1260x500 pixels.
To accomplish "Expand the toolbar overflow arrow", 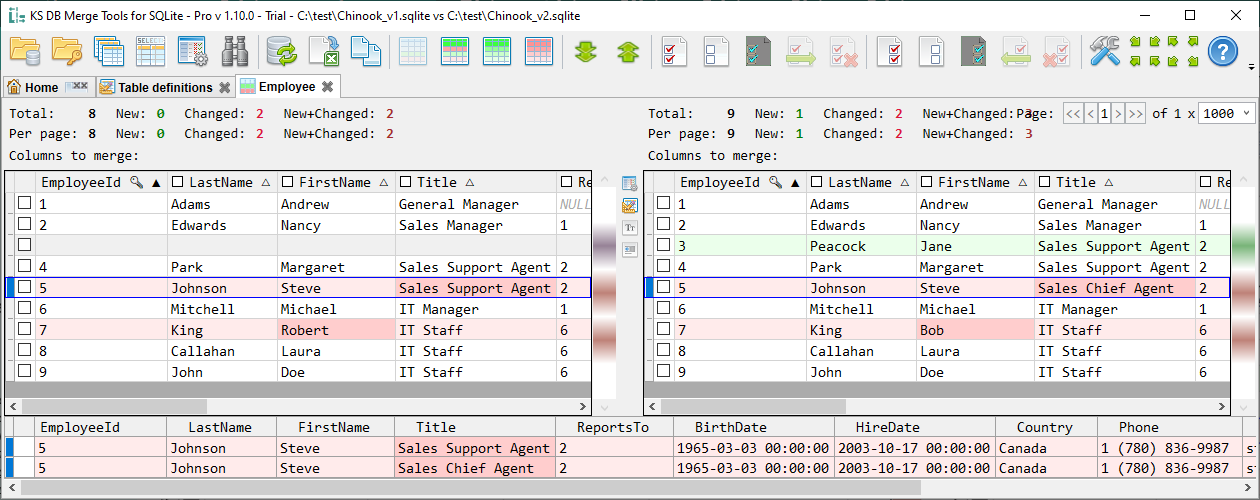I will tap(1252, 67).
